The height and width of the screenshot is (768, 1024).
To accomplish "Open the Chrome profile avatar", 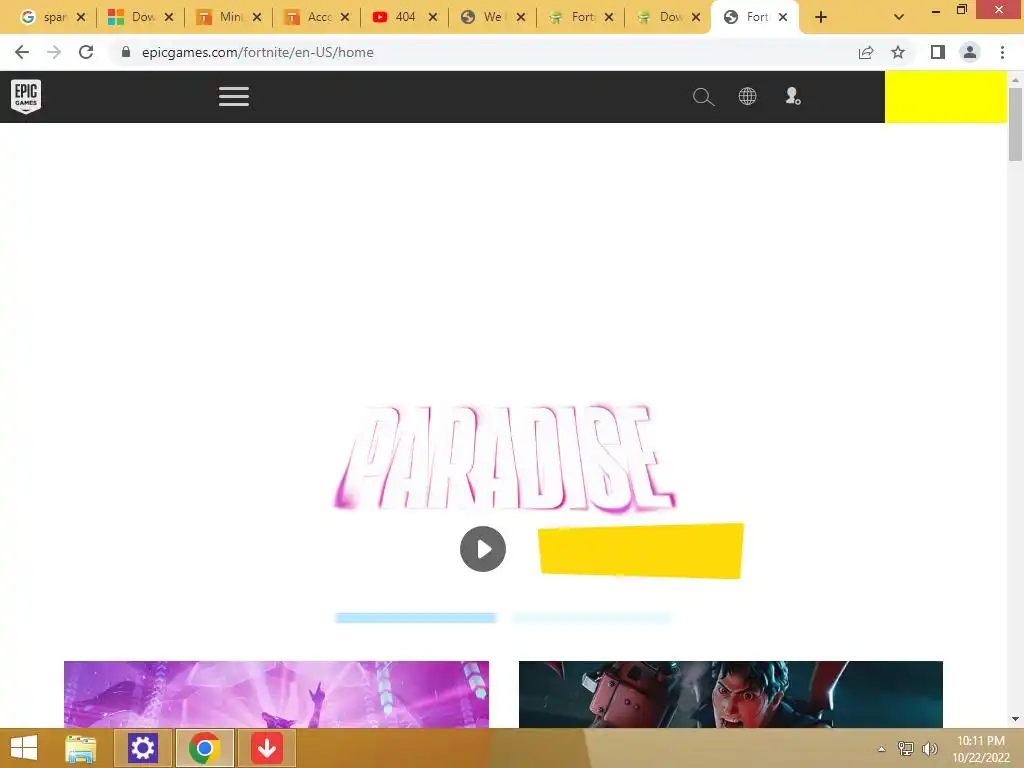I will (970, 52).
